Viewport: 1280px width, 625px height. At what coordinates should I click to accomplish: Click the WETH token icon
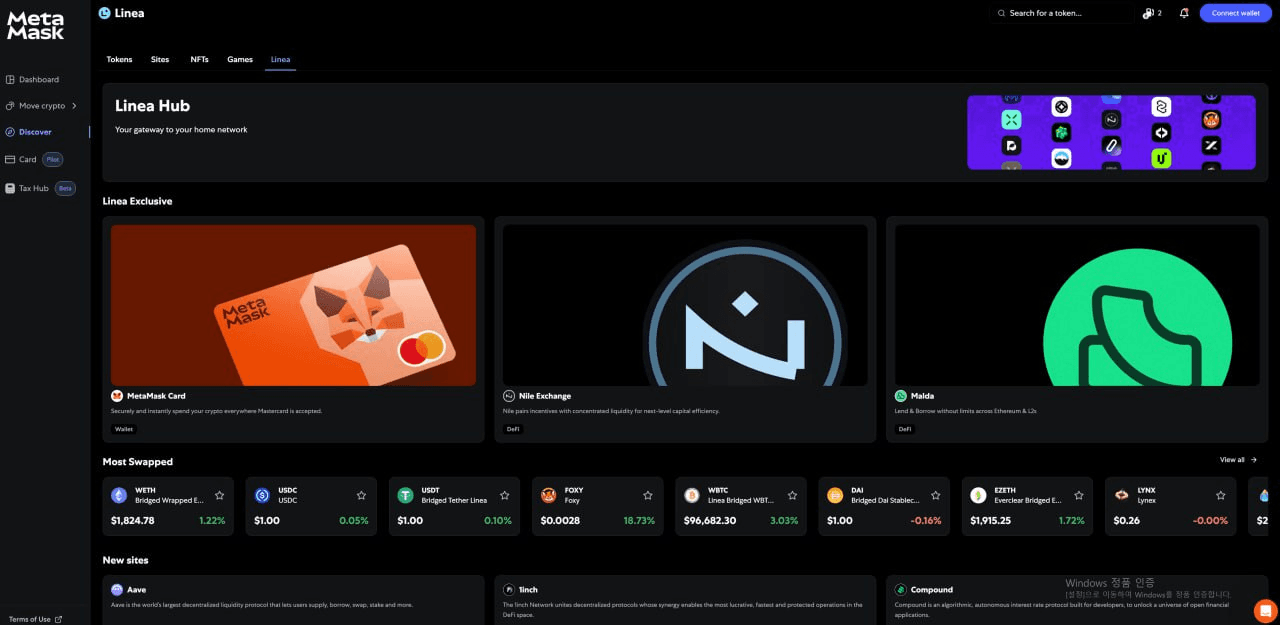pyautogui.click(x=119, y=495)
